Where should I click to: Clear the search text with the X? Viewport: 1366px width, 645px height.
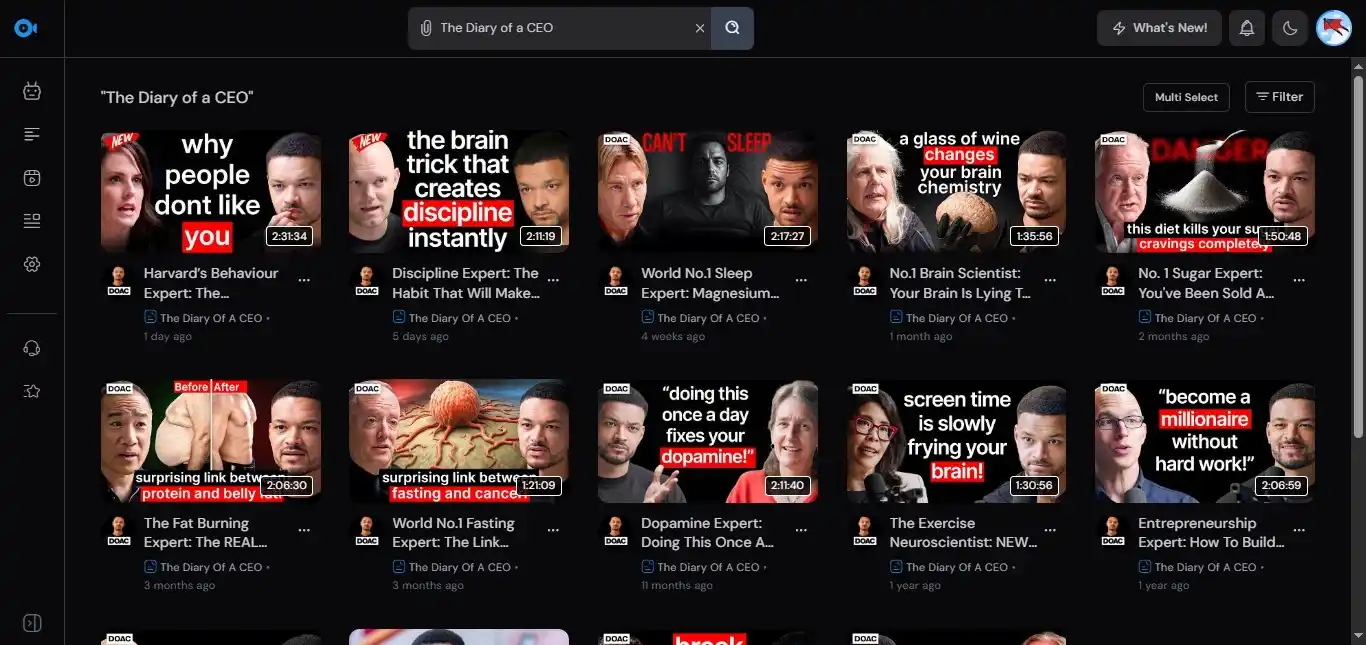pos(699,28)
